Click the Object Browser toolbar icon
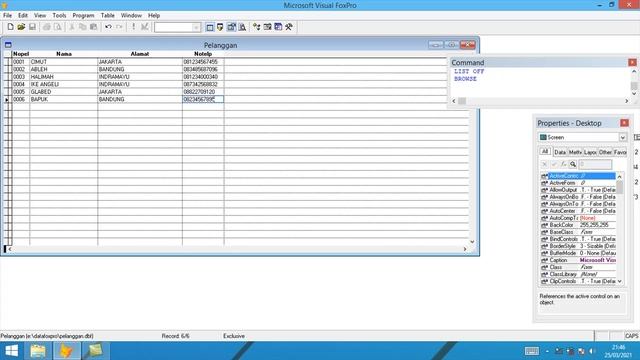This screenshot has height=360, width=640. click(x=267, y=27)
